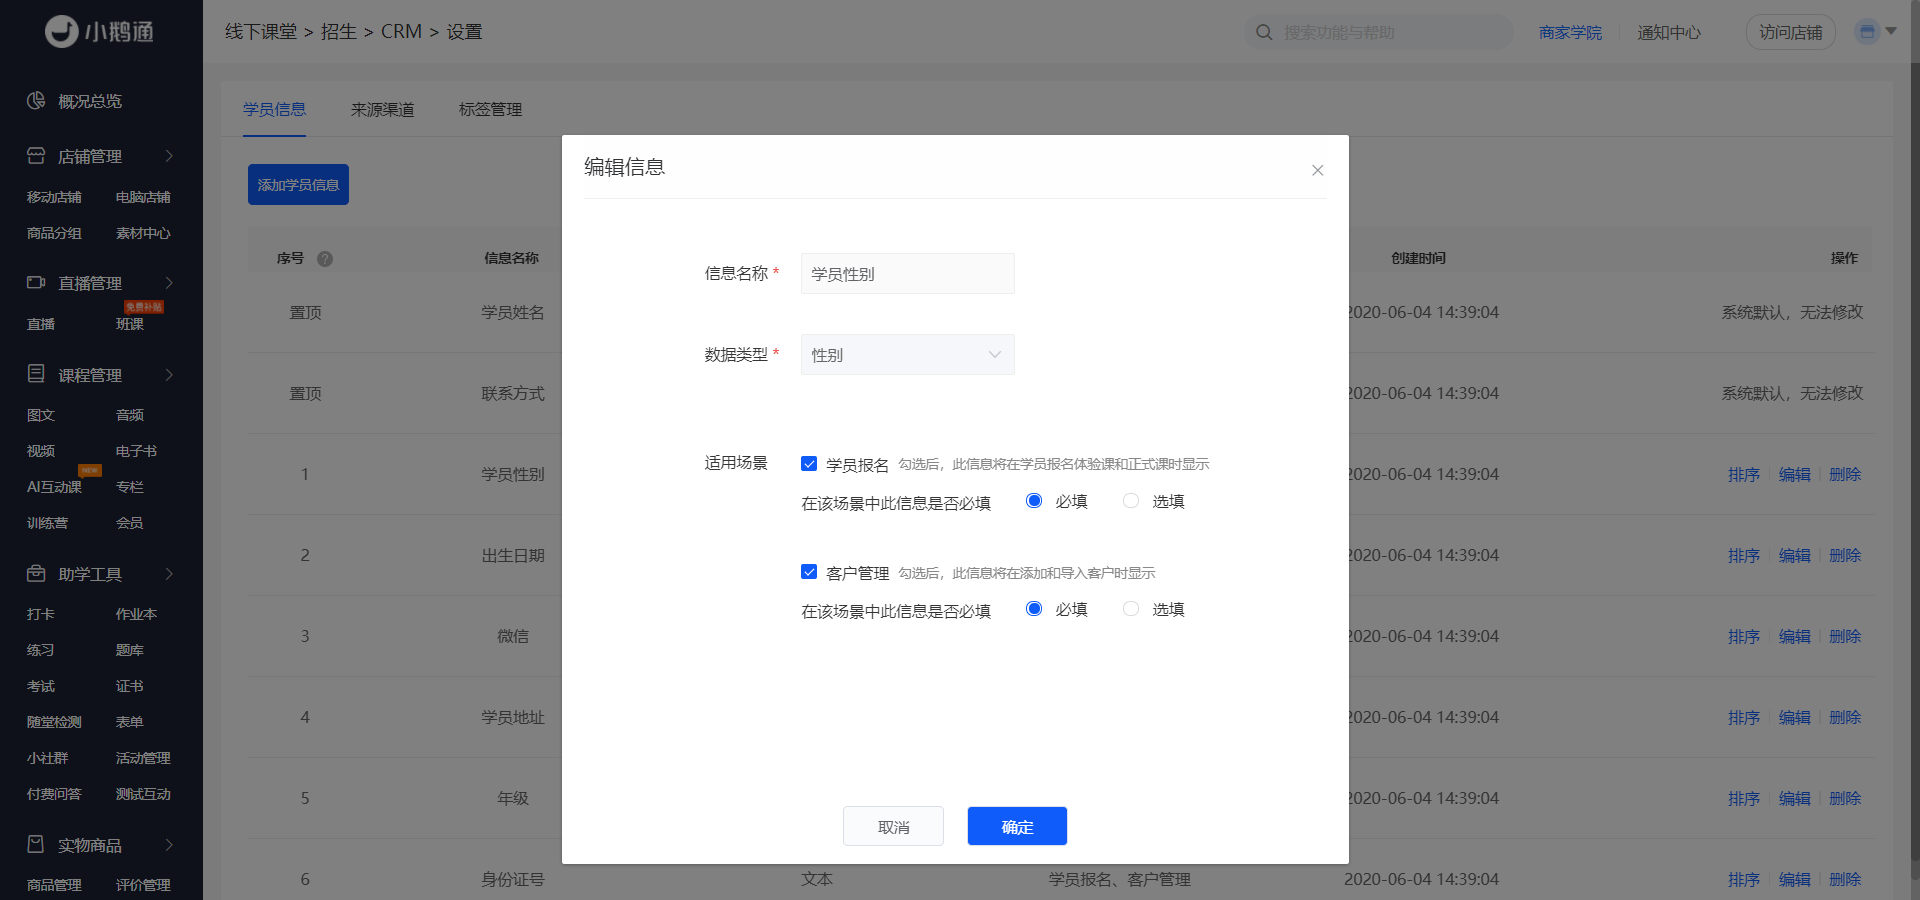Switch to the 来源渠道 tab
Screen dimensions: 1920x900
tap(383, 109)
